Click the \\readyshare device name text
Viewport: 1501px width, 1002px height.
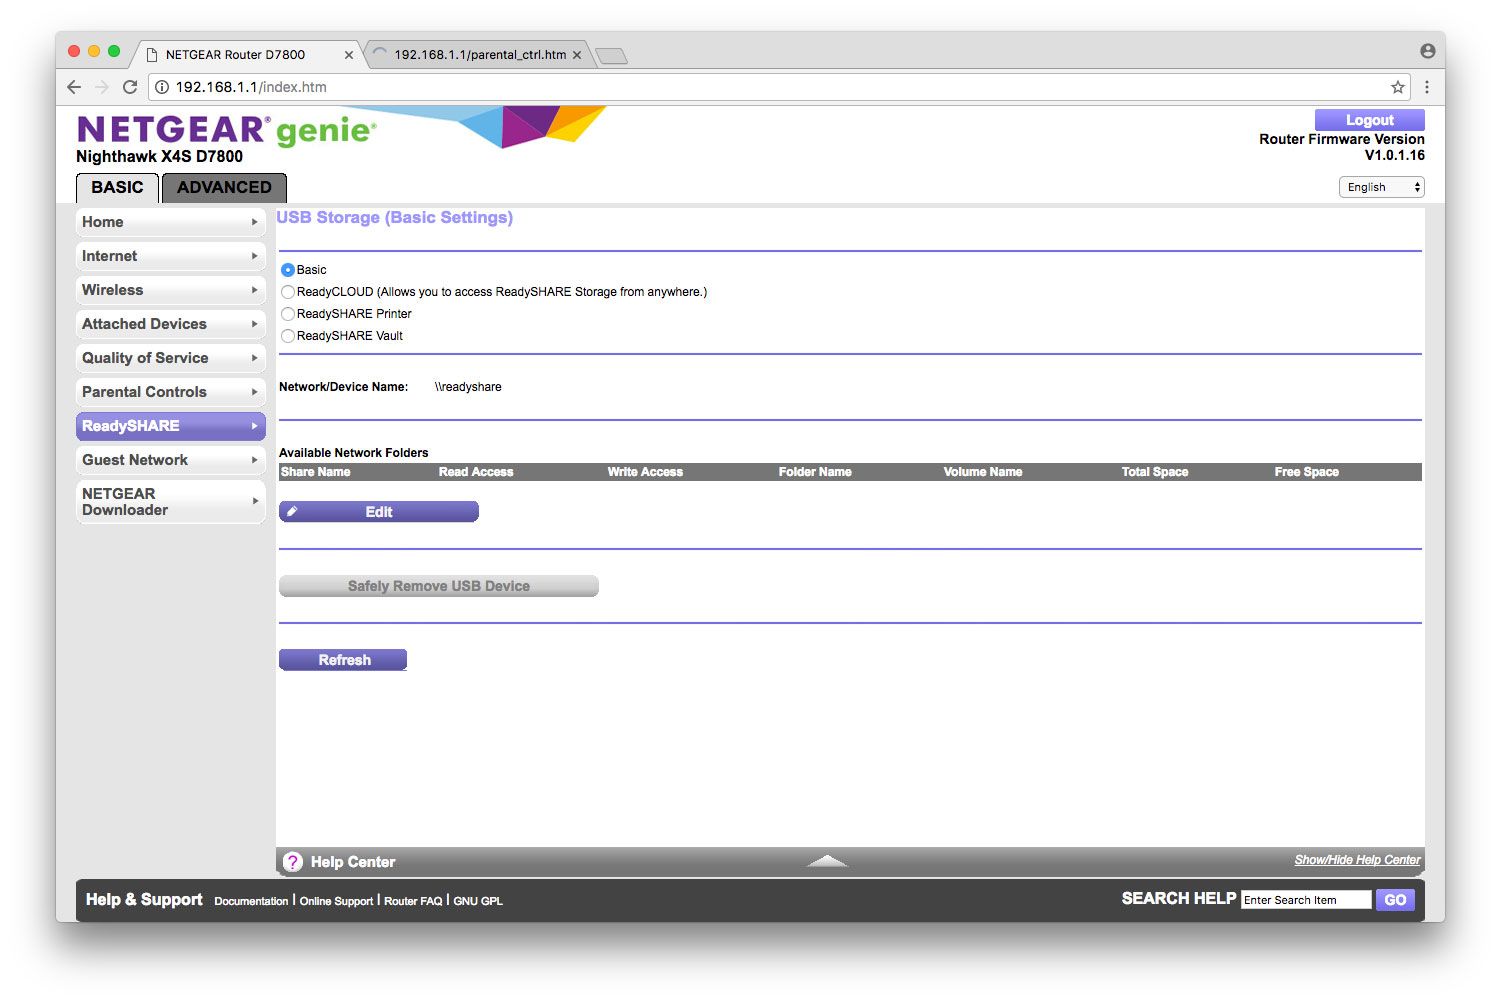[468, 387]
